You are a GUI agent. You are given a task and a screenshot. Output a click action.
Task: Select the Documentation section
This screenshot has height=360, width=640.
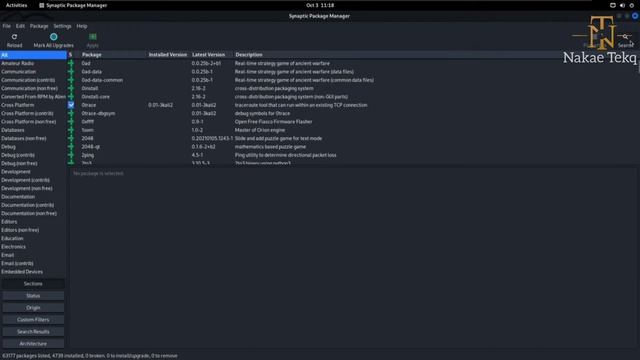33,197
